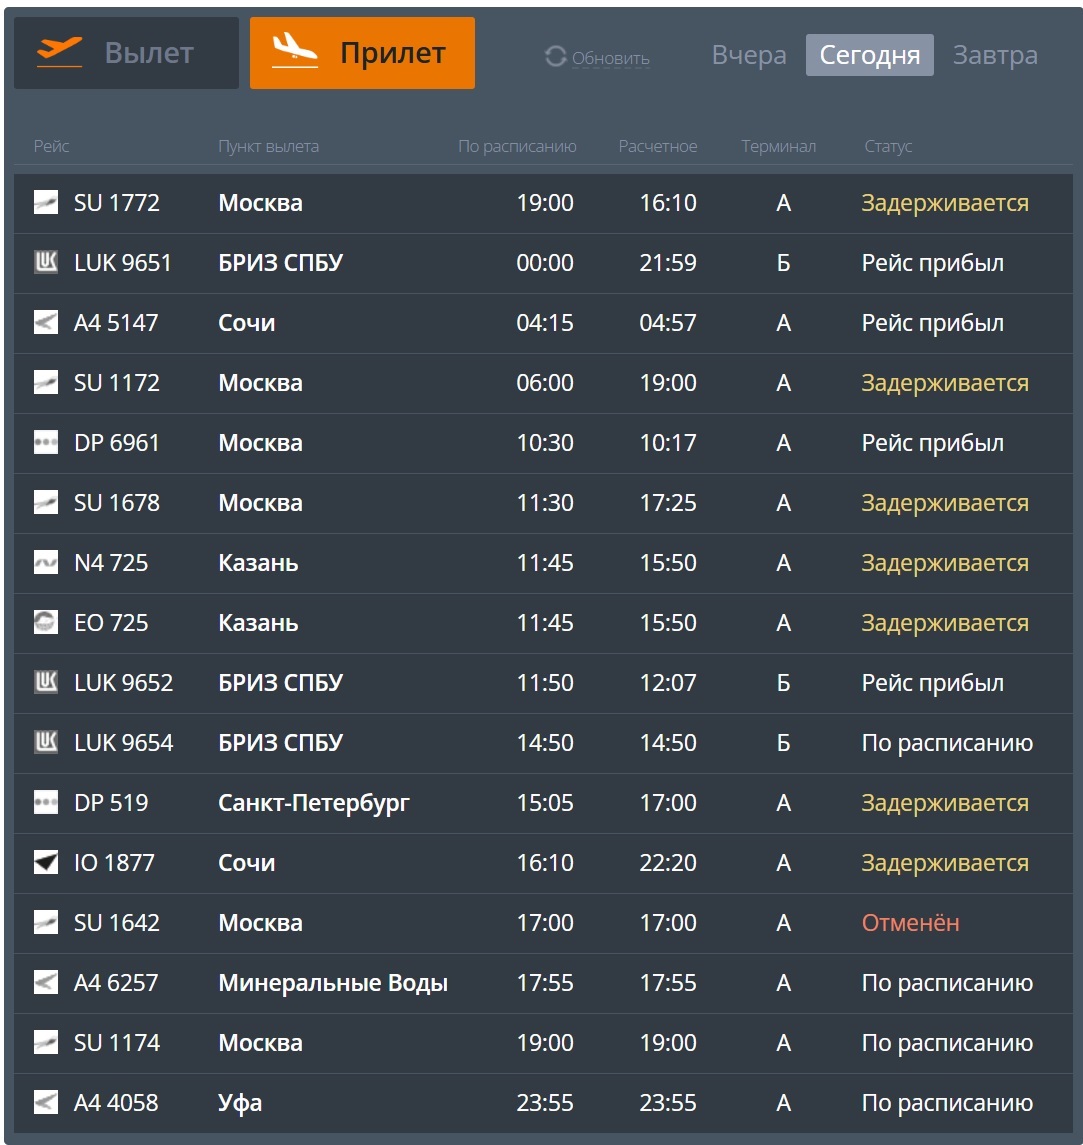Screen dimensions: 1083x1145
Task: Click the Lukoil logo for LUK 9651
Action: pyautogui.click(x=46, y=263)
